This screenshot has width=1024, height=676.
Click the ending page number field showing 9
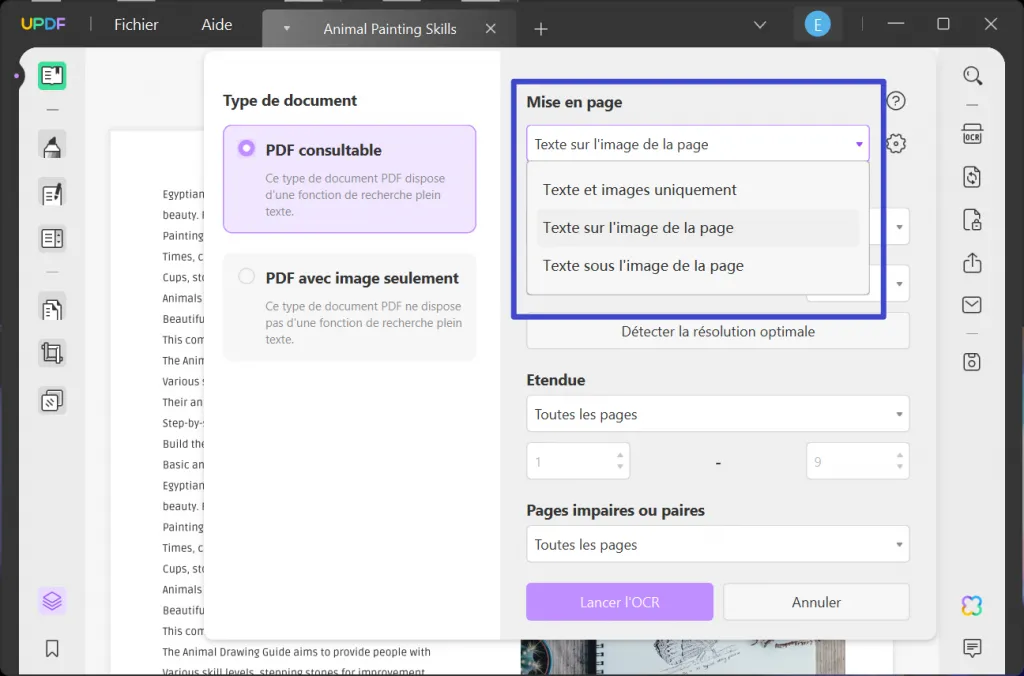[x=857, y=460]
